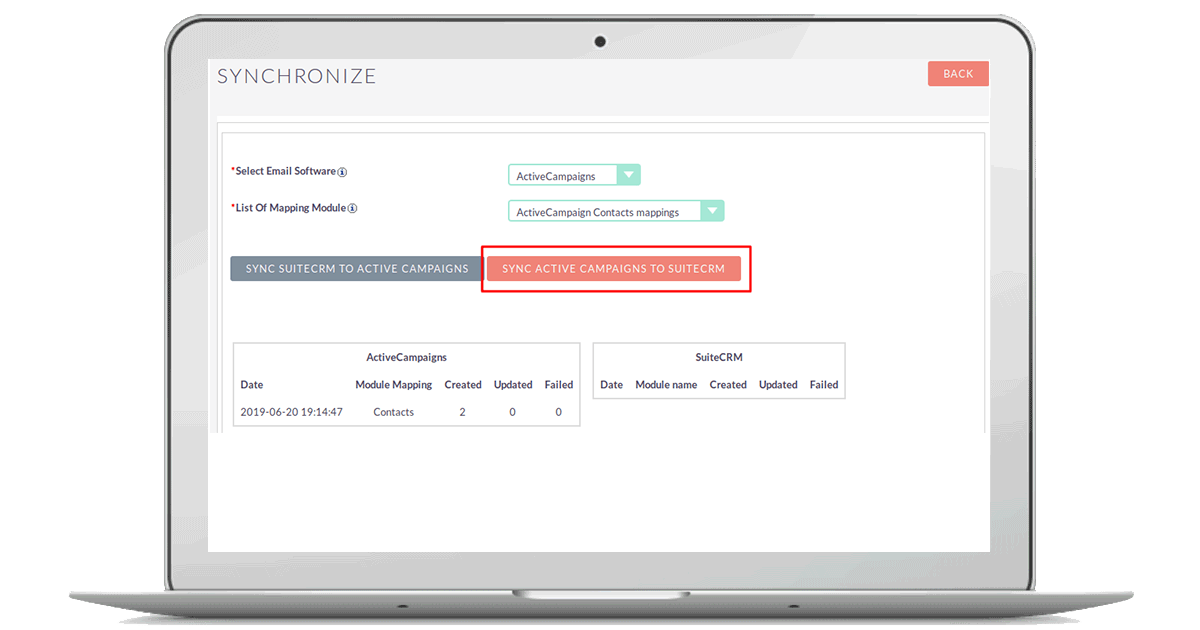Click the Date header in ActiveCampaigns table
The height and width of the screenshot is (630, 1200).
click(x=252, y=385)
